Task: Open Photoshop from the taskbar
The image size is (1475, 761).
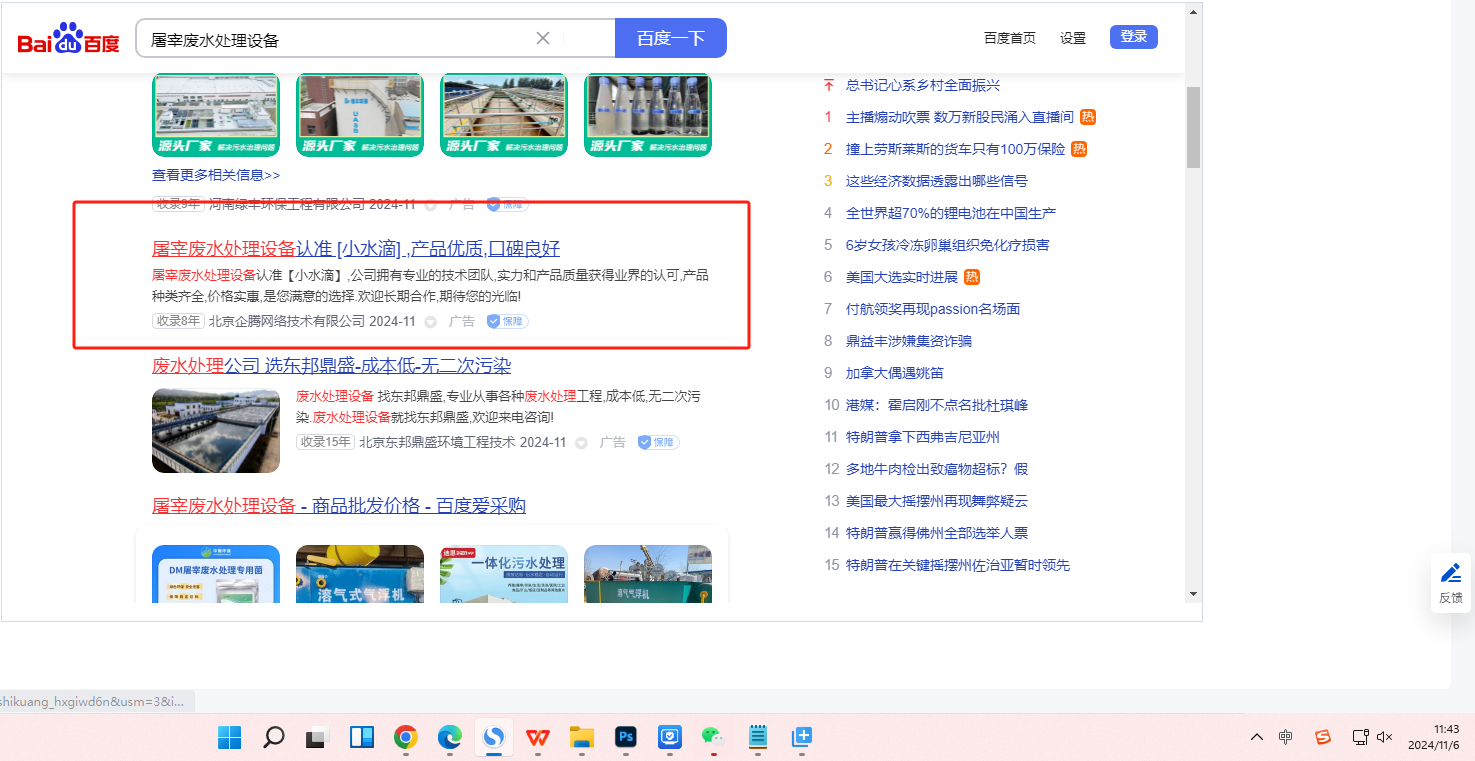Action: coord(626,738)
